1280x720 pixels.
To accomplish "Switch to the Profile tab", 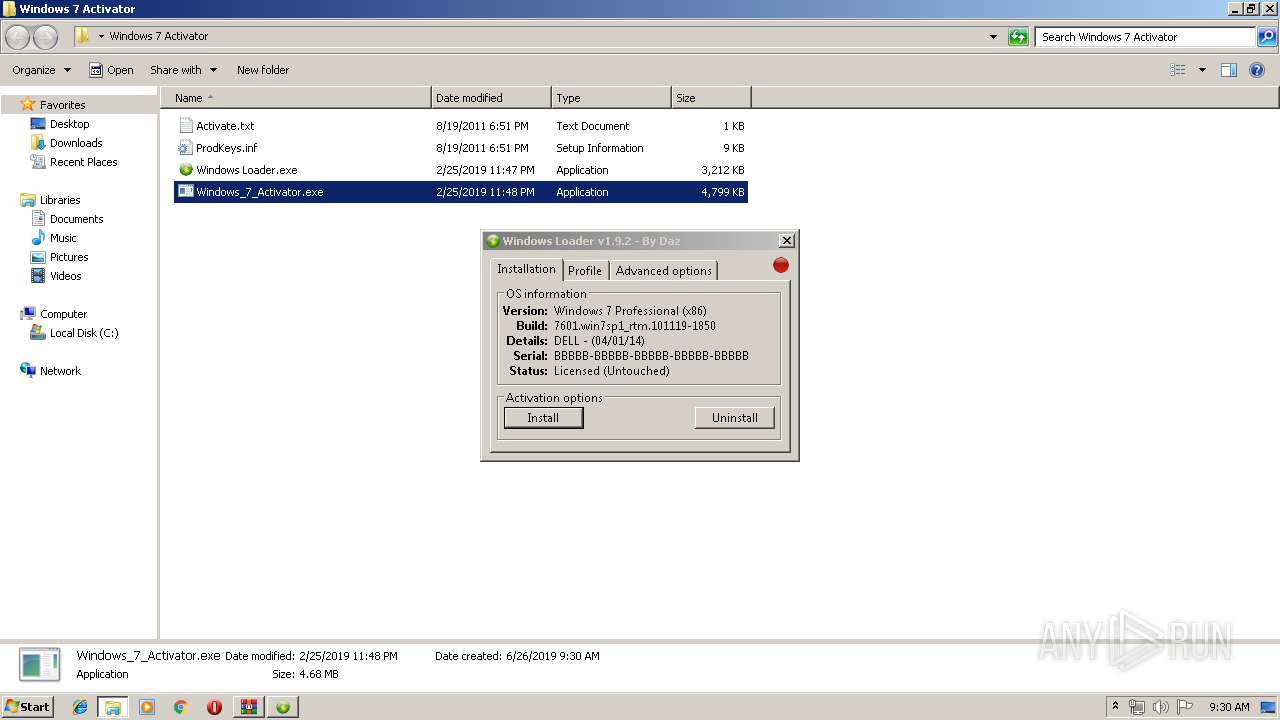I will 585,271.
